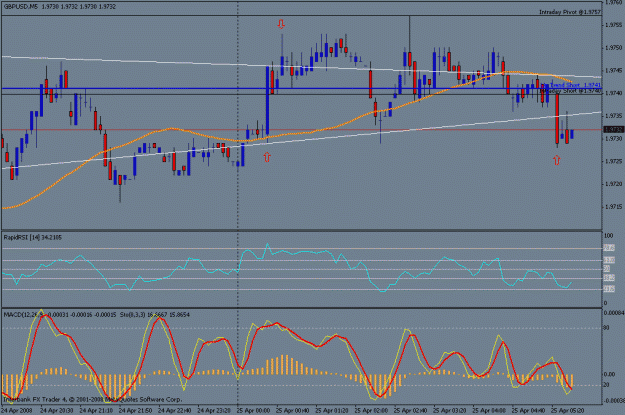Click red up-arrow signal below latest candles
This screenshot has width=625, height=415.
pos(556,160)
